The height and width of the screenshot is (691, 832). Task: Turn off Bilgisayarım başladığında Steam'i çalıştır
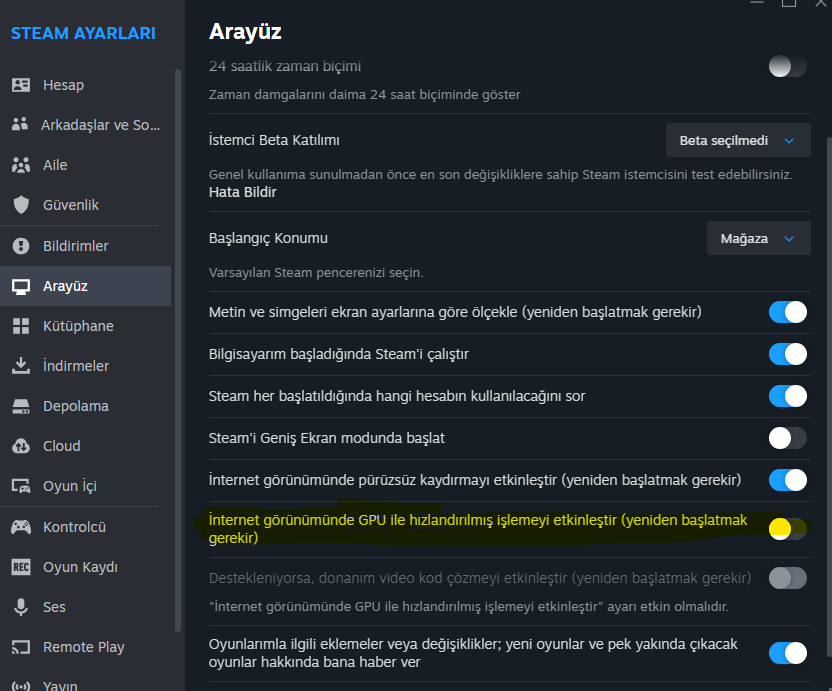[x=787, y=354]
